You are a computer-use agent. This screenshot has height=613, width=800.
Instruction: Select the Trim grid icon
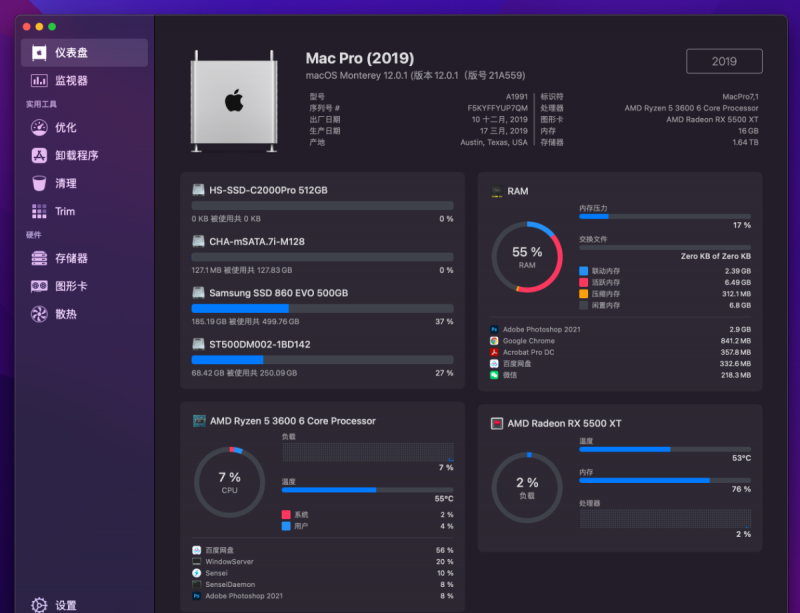pyautogui.click(x=39, y=211)
